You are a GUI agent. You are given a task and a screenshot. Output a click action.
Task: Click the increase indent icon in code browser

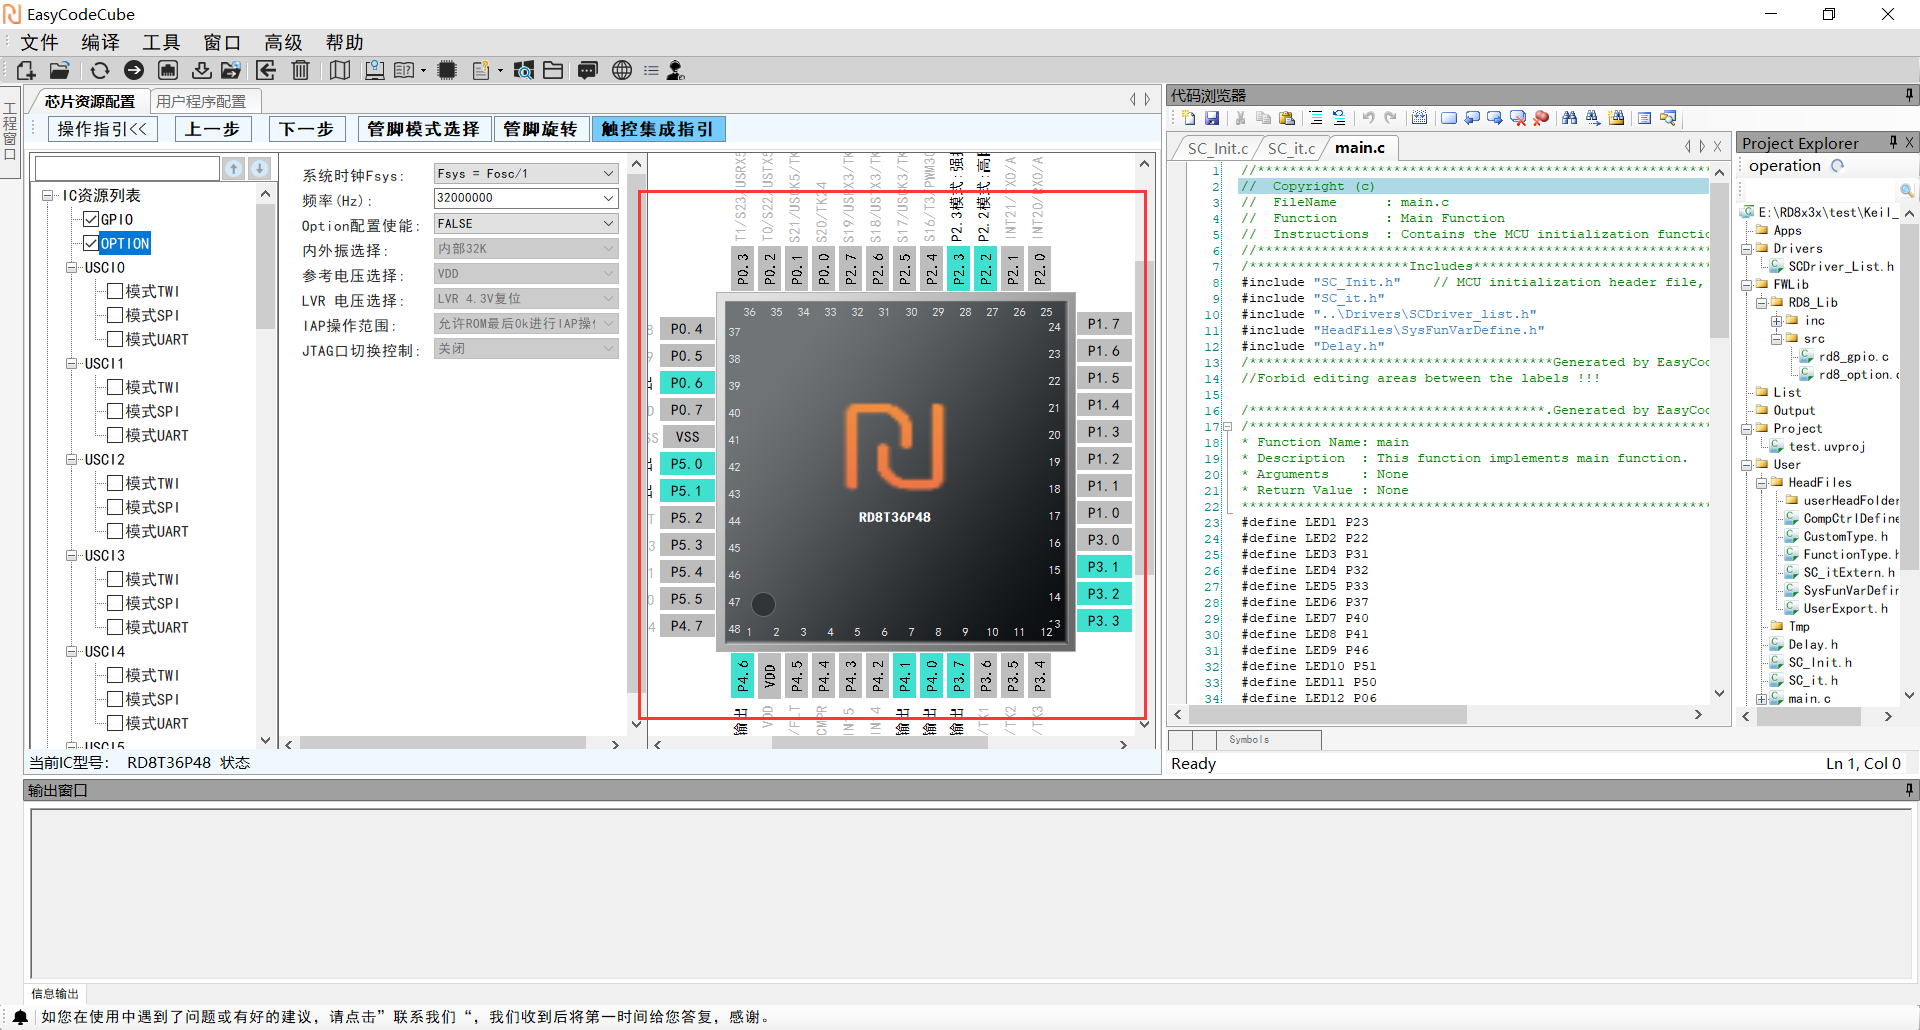(x=1316, y=118)
